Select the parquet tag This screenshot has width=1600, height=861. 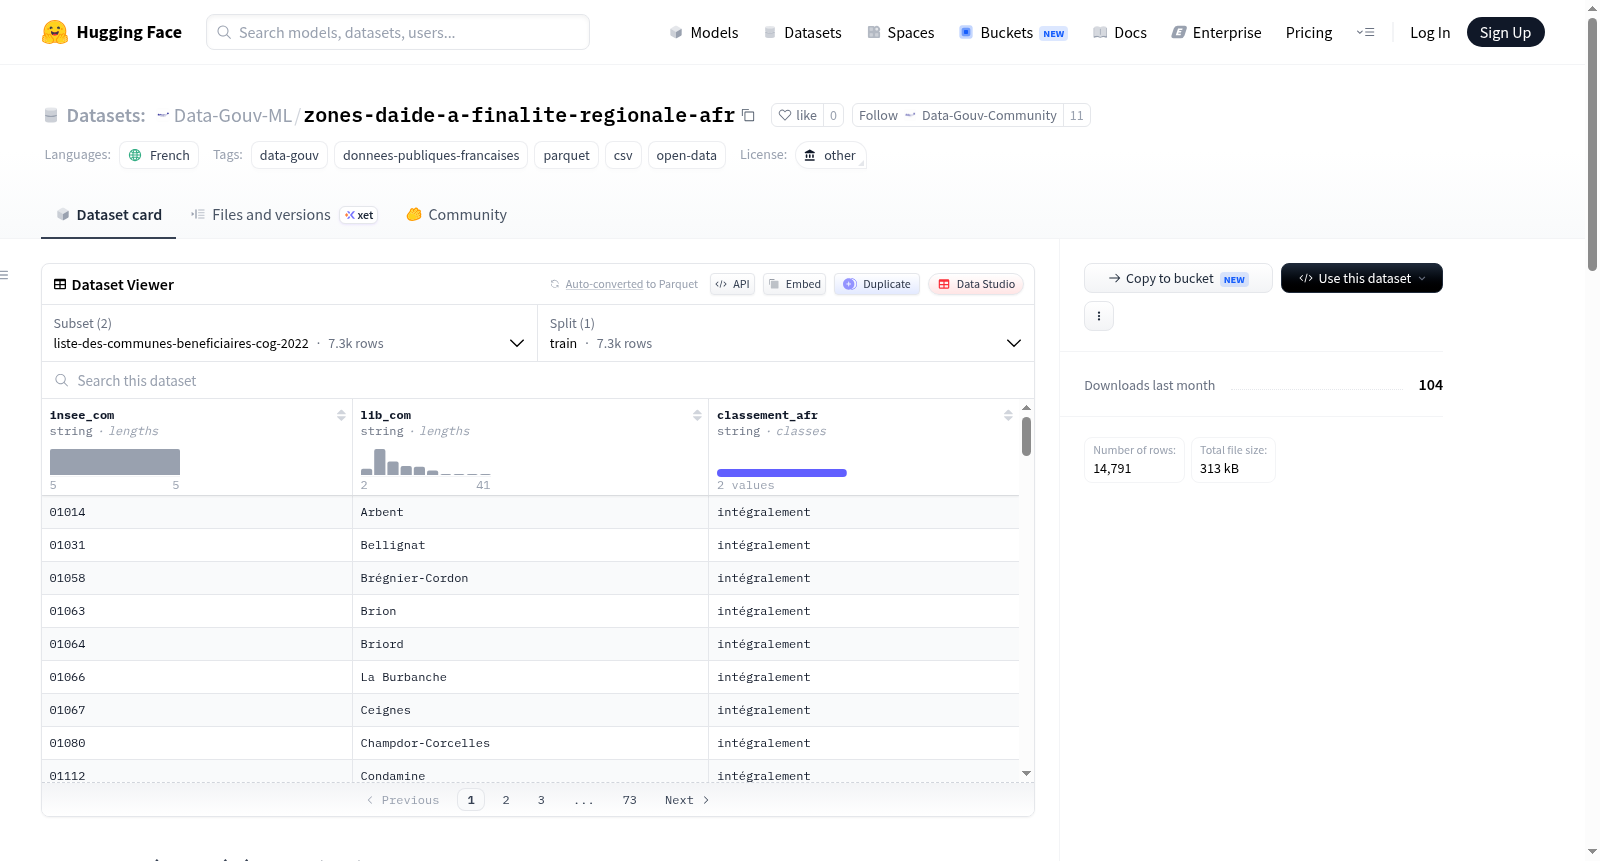[567, 155]
